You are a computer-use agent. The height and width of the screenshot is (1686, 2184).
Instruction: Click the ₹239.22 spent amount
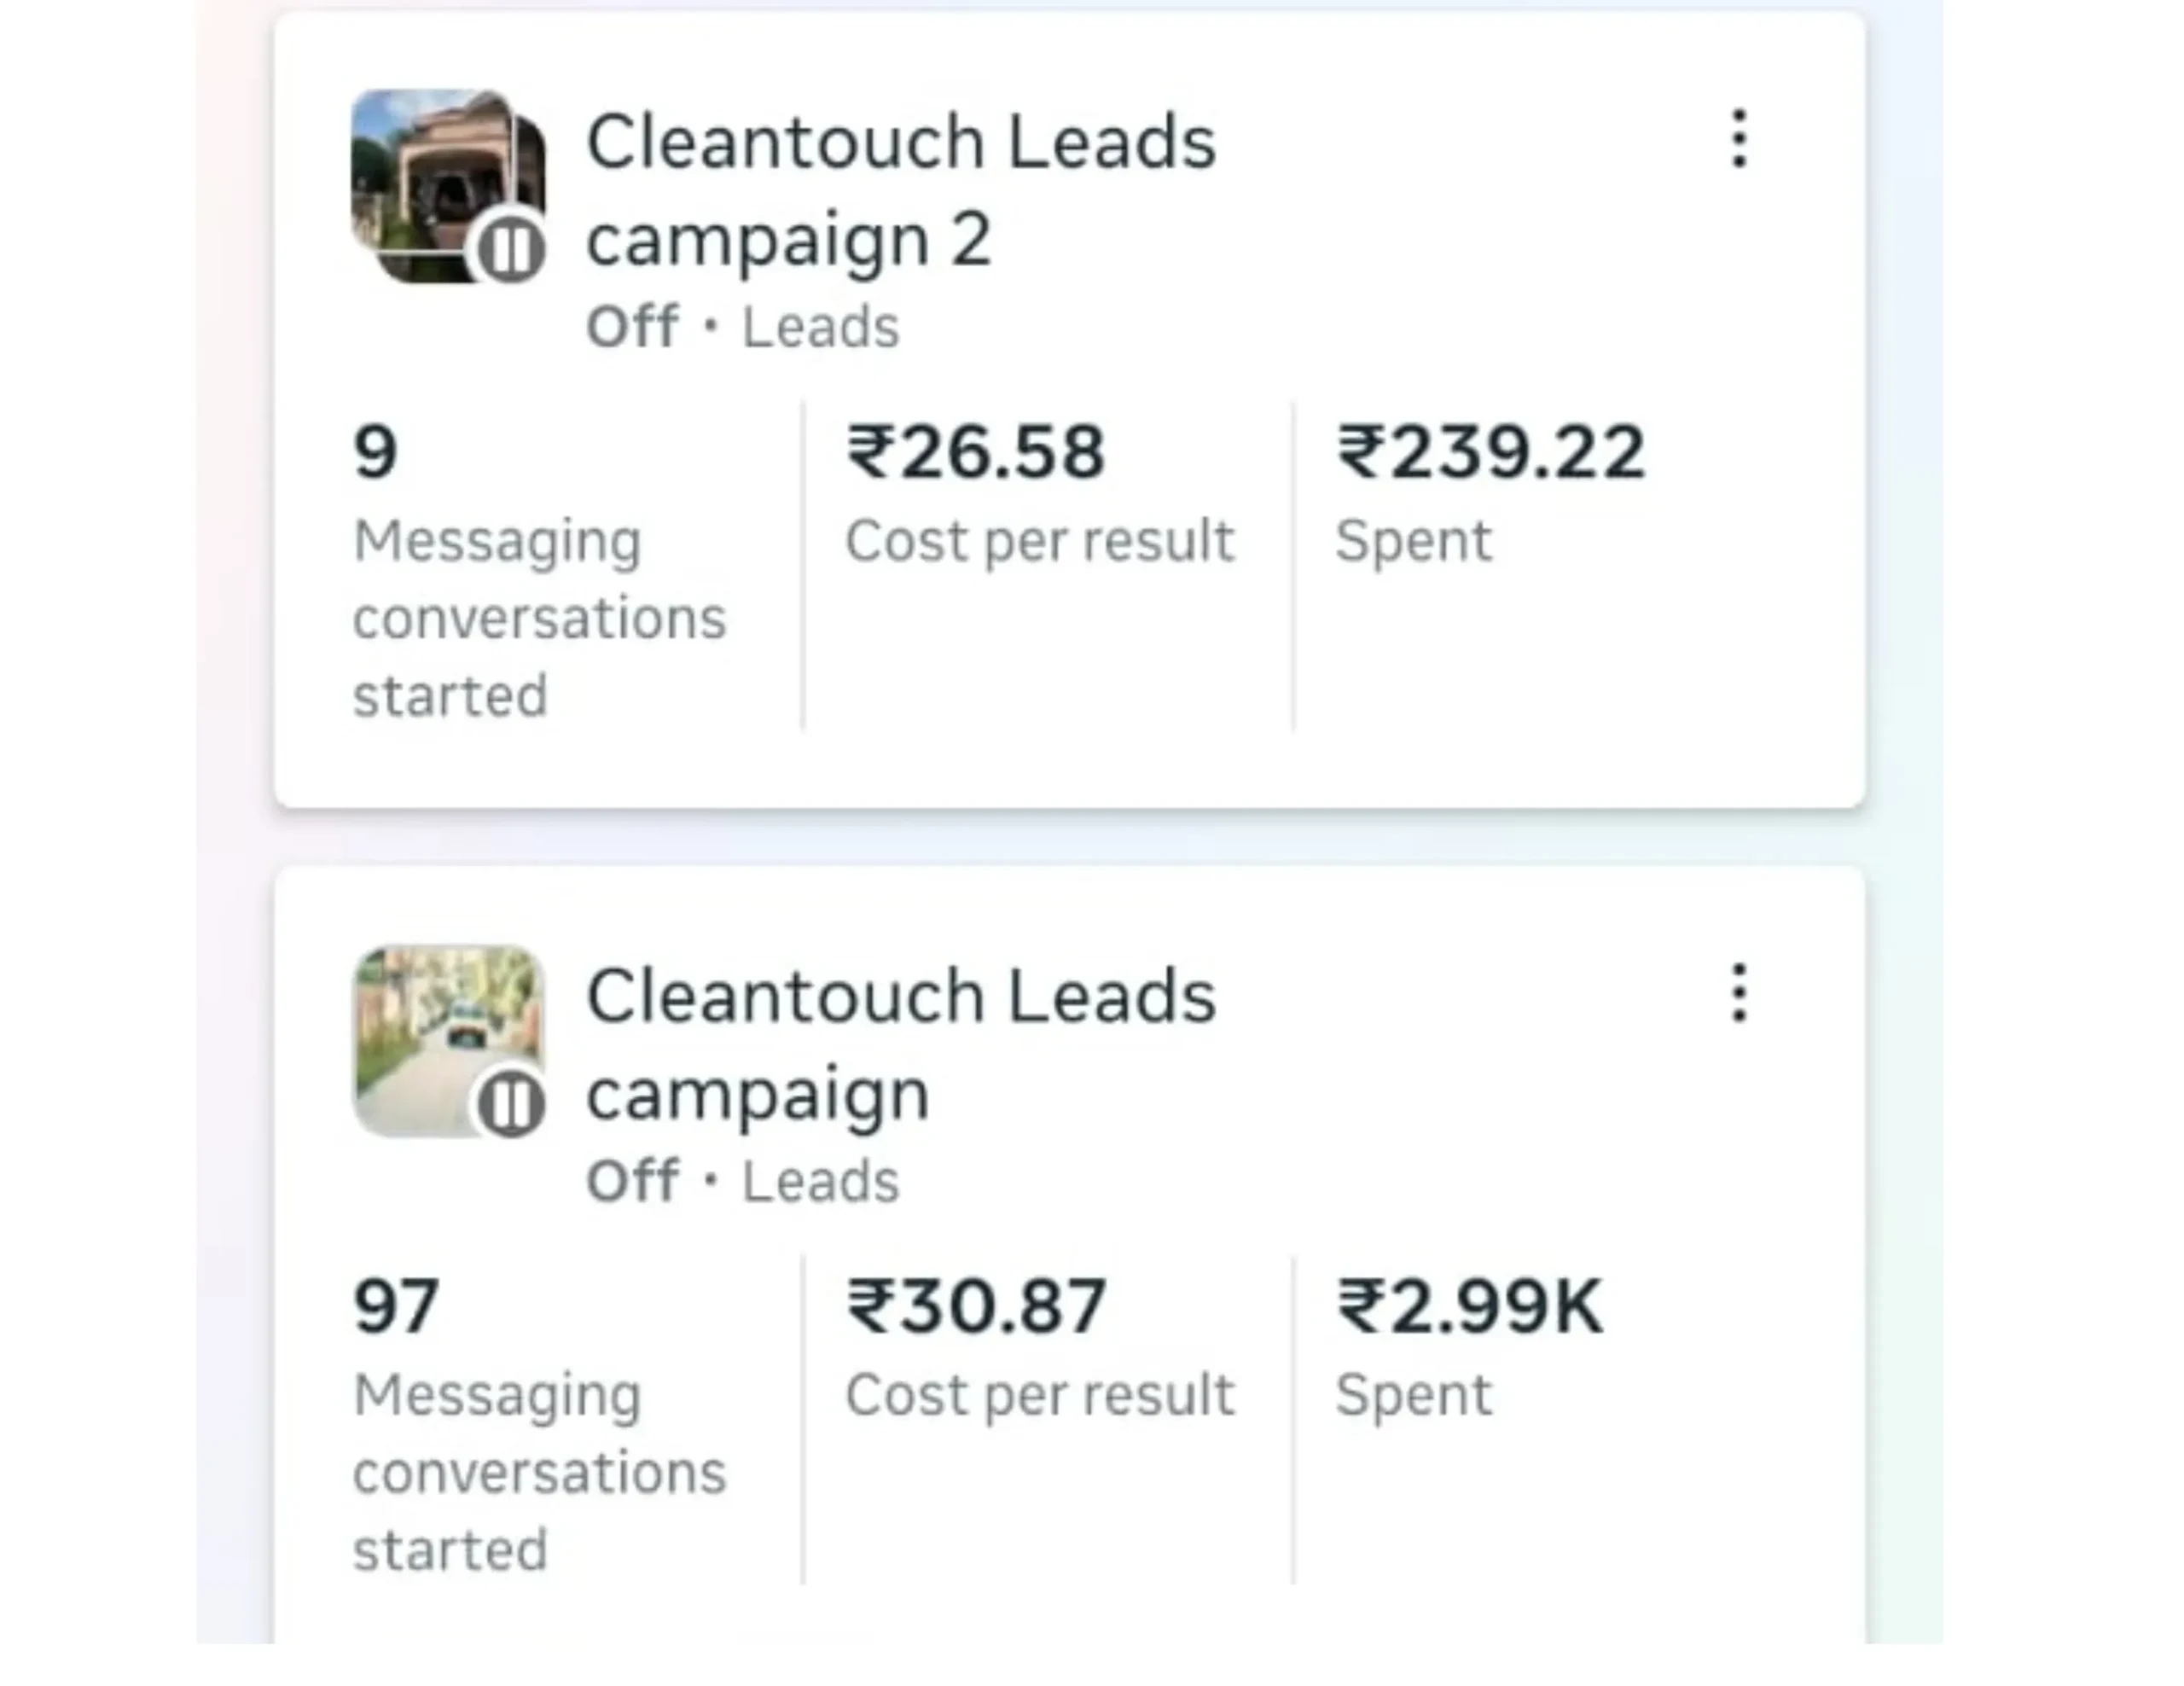coord(1490,452)
